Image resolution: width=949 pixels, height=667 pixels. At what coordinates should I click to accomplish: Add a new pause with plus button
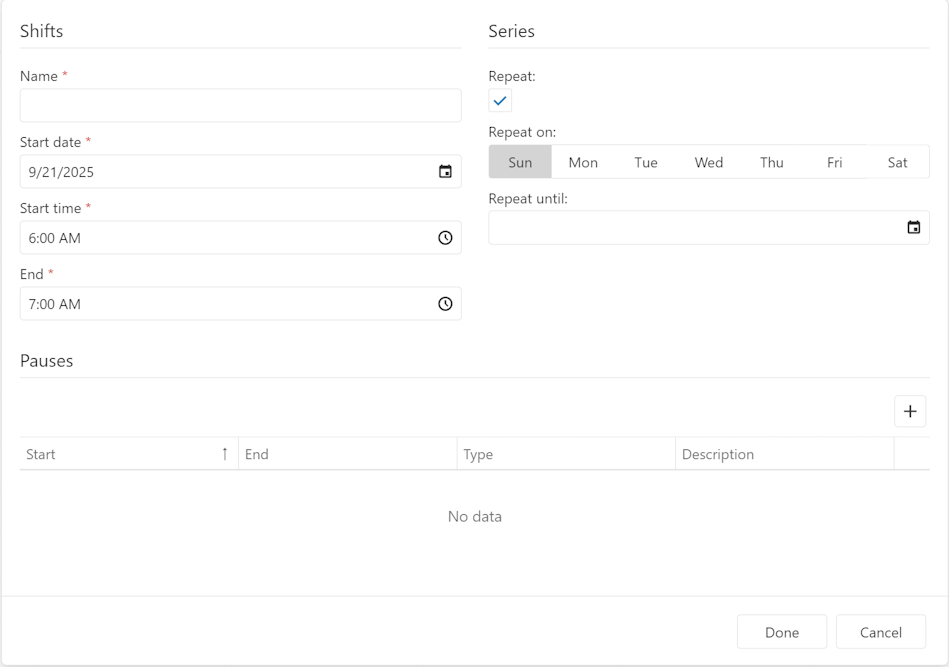[909, 411]
